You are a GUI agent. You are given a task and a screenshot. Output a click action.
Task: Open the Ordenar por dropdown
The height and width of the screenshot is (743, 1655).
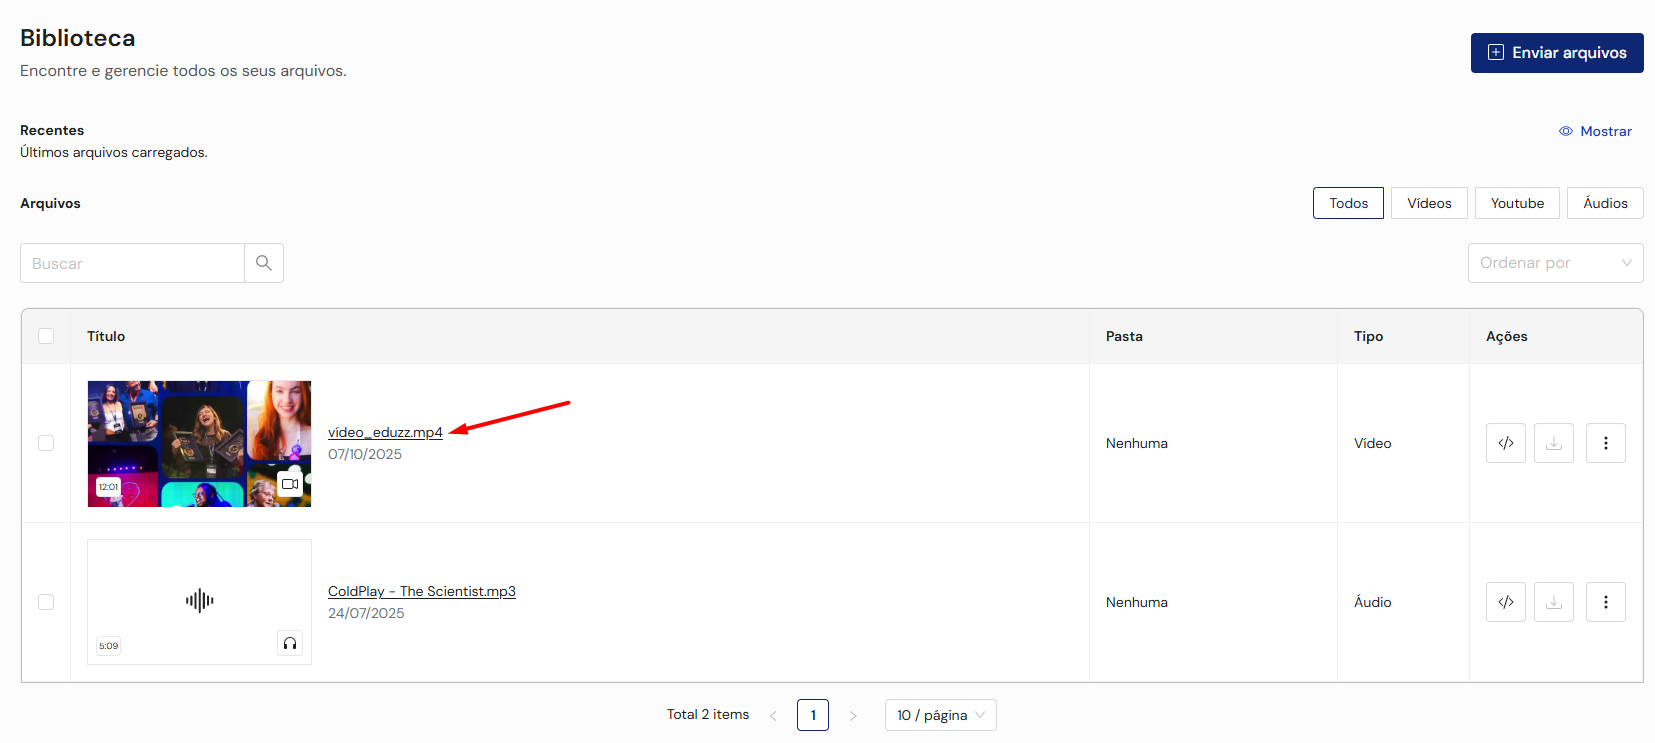coord(1554,263)
